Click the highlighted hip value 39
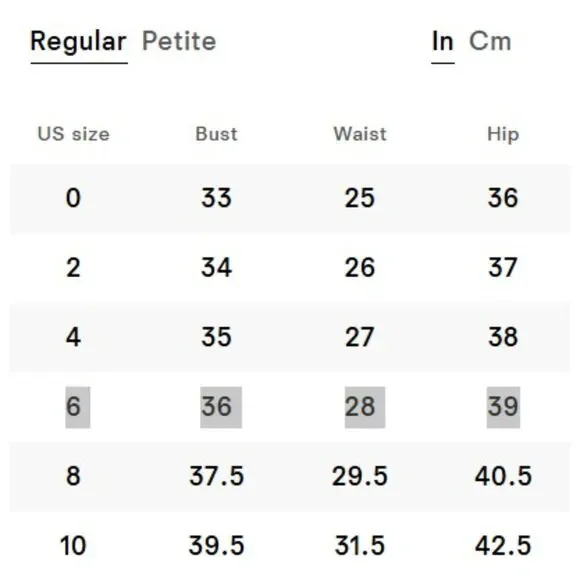Image resolution: width=580 pixels, height=580 pixels. [503, 407]
